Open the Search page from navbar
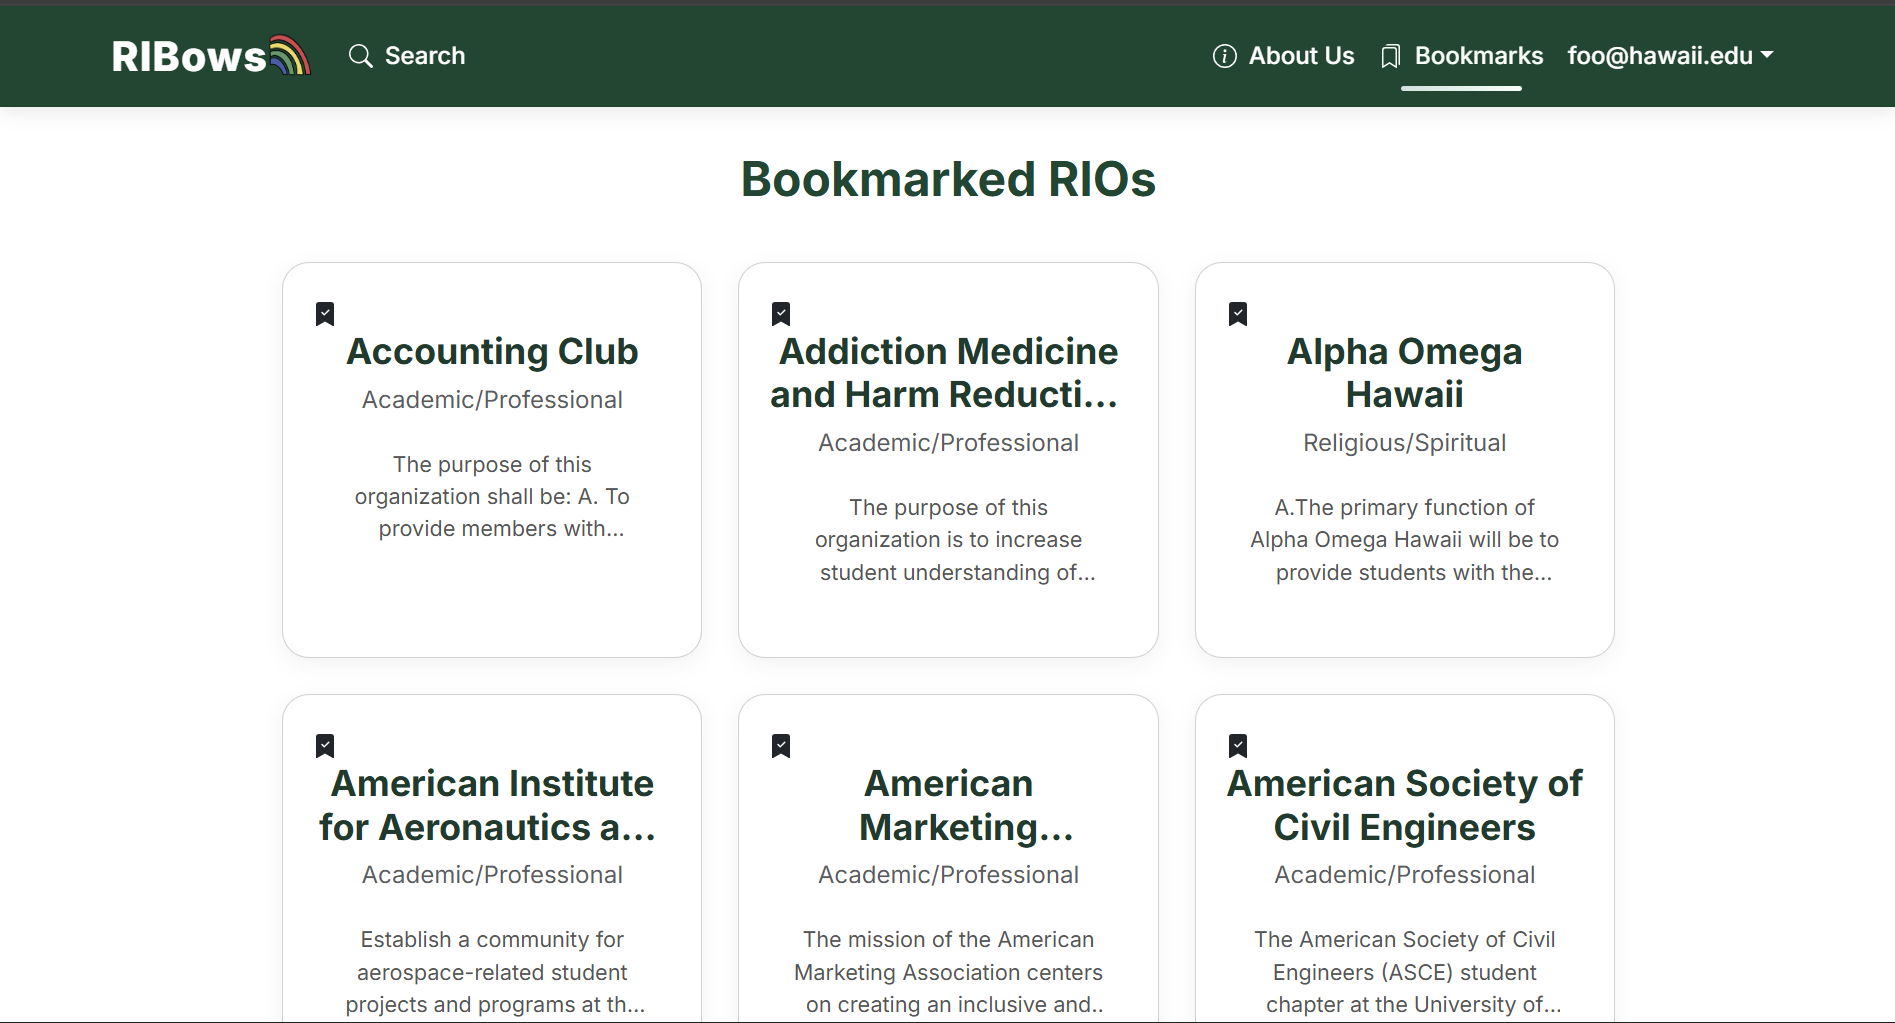 (424, 56)
